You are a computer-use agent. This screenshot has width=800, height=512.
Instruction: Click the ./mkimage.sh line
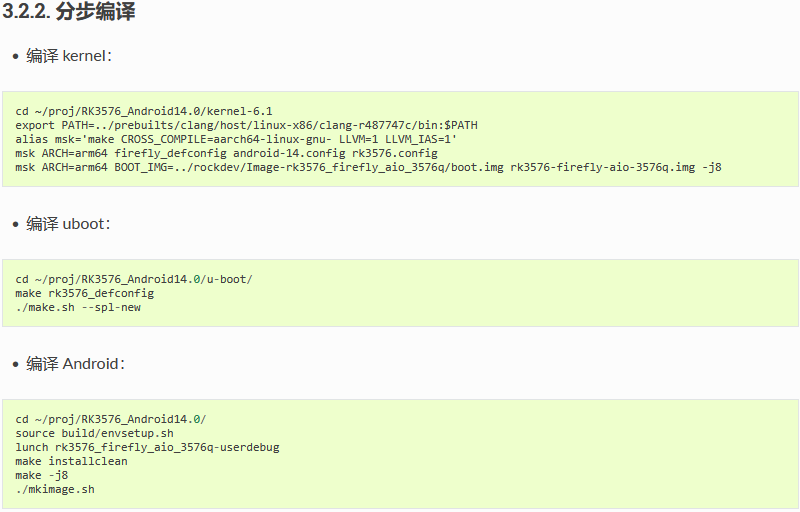(x=55, y=490)
